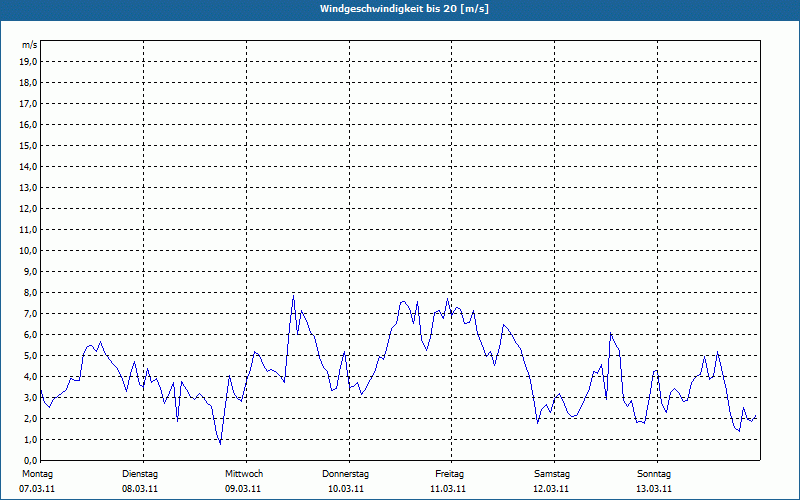Select the 3,0 y-axis value

click(31, 397)
